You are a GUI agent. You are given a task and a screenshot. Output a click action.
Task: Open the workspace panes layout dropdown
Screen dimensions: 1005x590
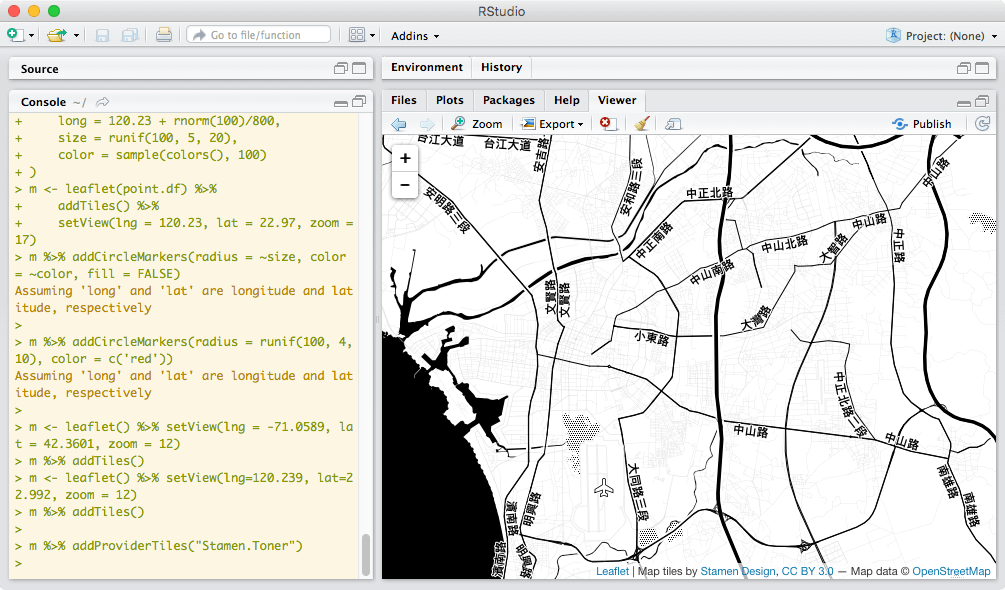click(x=362, y=35)
